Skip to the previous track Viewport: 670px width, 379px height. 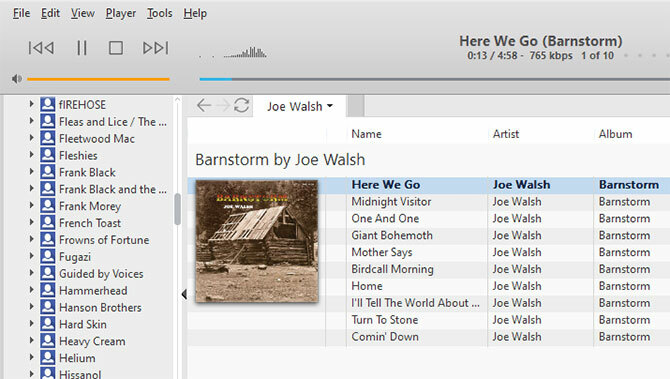click(x=41, y=47)
